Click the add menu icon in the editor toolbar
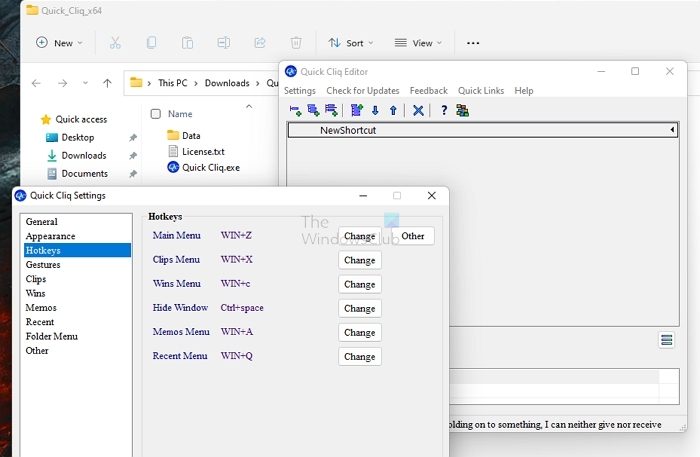The width and height of the screenshot is (700, 457). pyautogui.click(x=313, y=110)
